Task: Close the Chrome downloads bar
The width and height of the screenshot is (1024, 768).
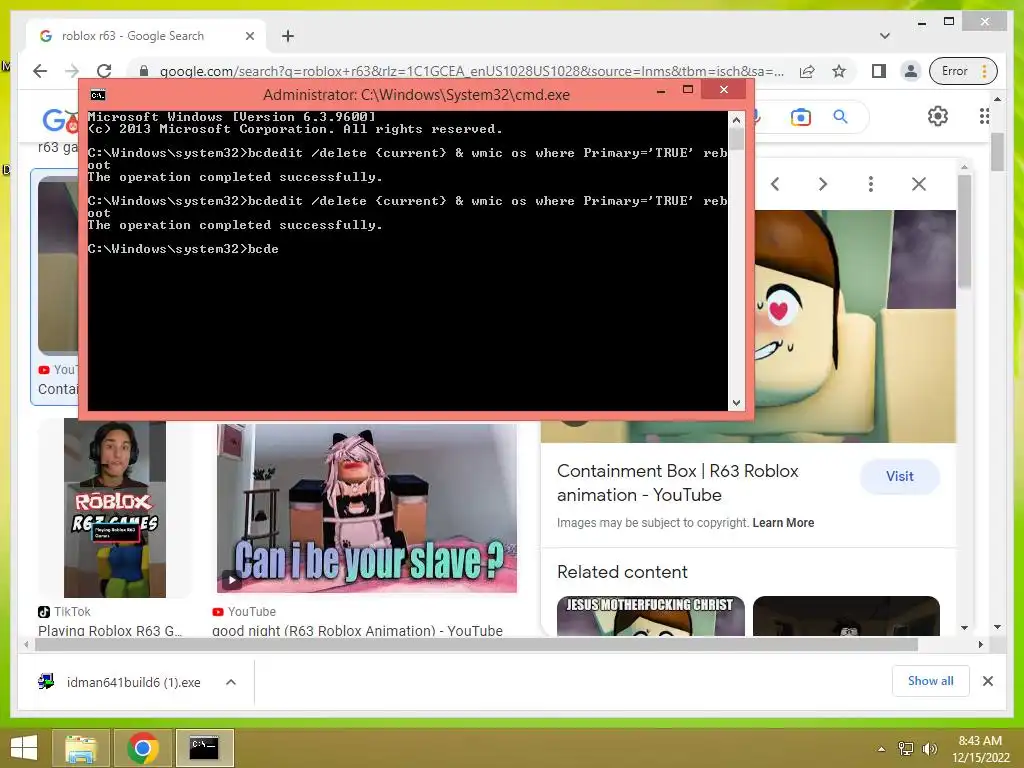Action: pyautogui.click(x=987, y=681)
